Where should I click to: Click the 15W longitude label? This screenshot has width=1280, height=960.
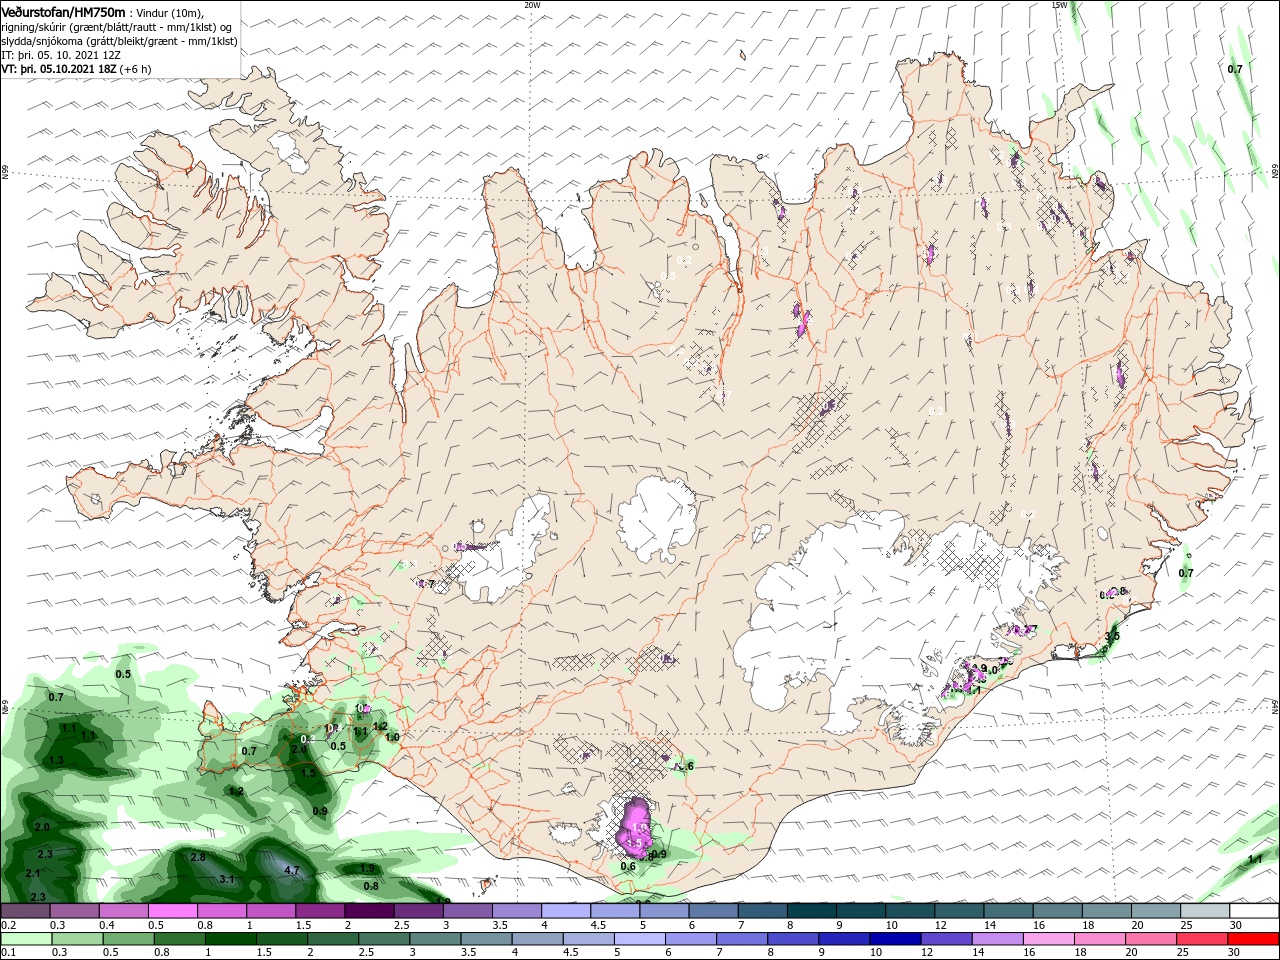click(1058, 5)
